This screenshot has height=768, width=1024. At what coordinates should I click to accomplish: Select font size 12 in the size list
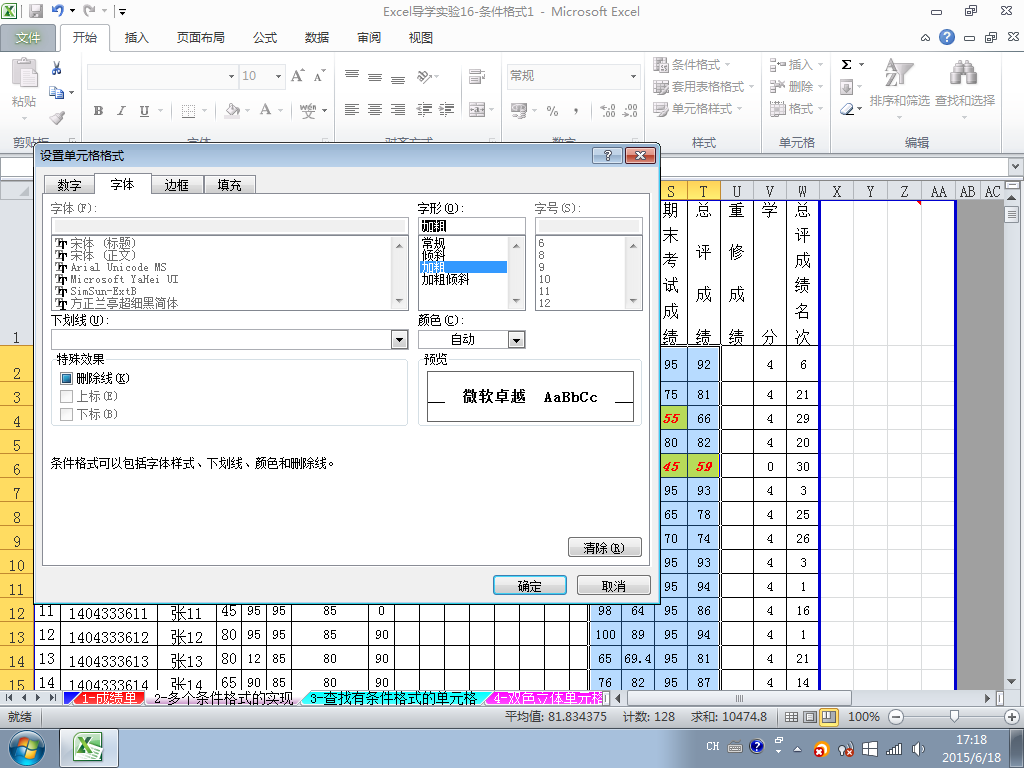point(544,303)
